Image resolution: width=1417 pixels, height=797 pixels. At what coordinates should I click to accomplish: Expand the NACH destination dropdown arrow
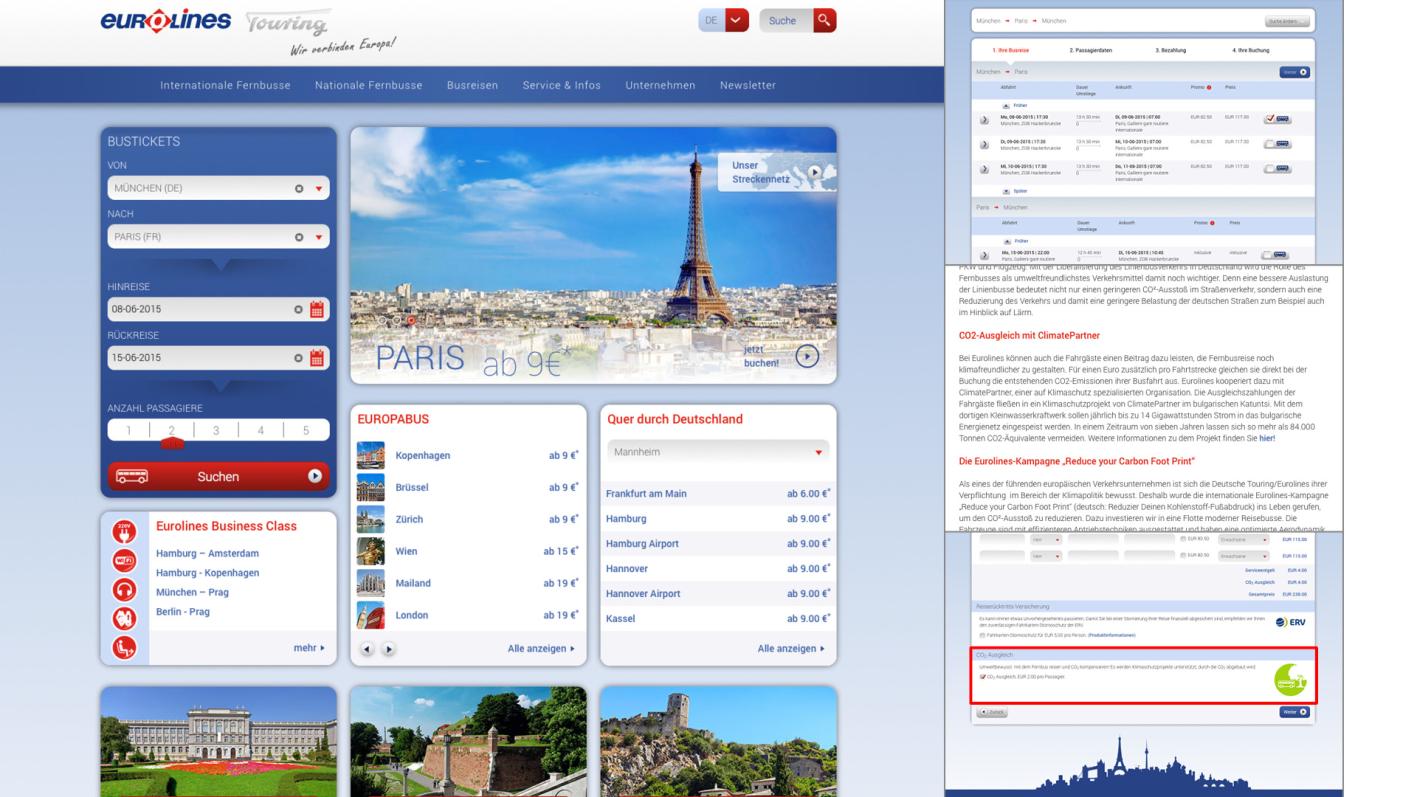click(x=319, y=237)
